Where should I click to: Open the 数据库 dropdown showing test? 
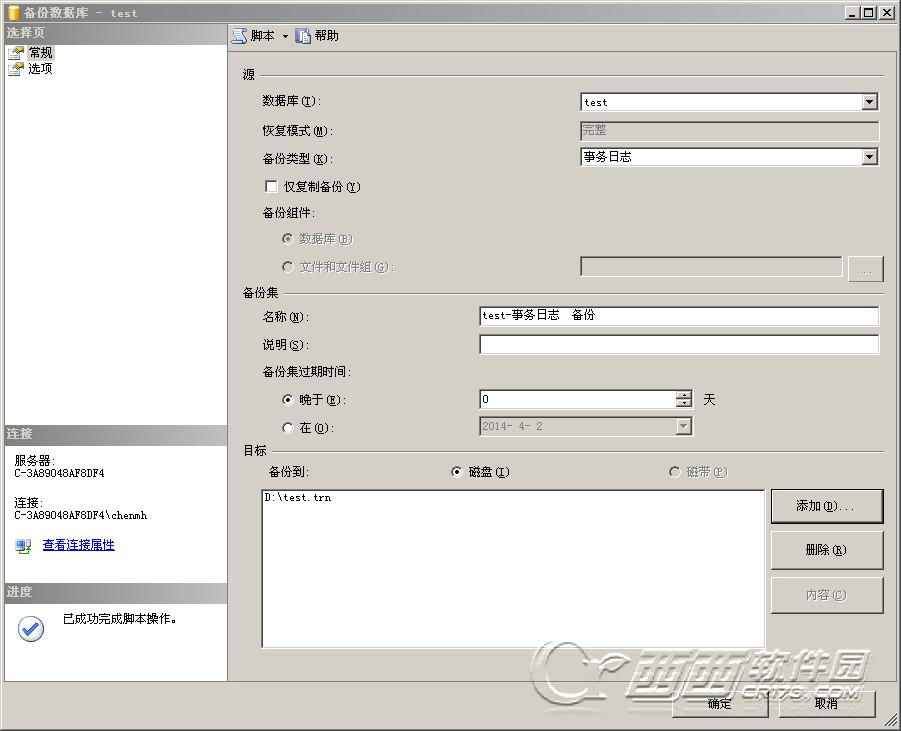click(x=869, y=101)
